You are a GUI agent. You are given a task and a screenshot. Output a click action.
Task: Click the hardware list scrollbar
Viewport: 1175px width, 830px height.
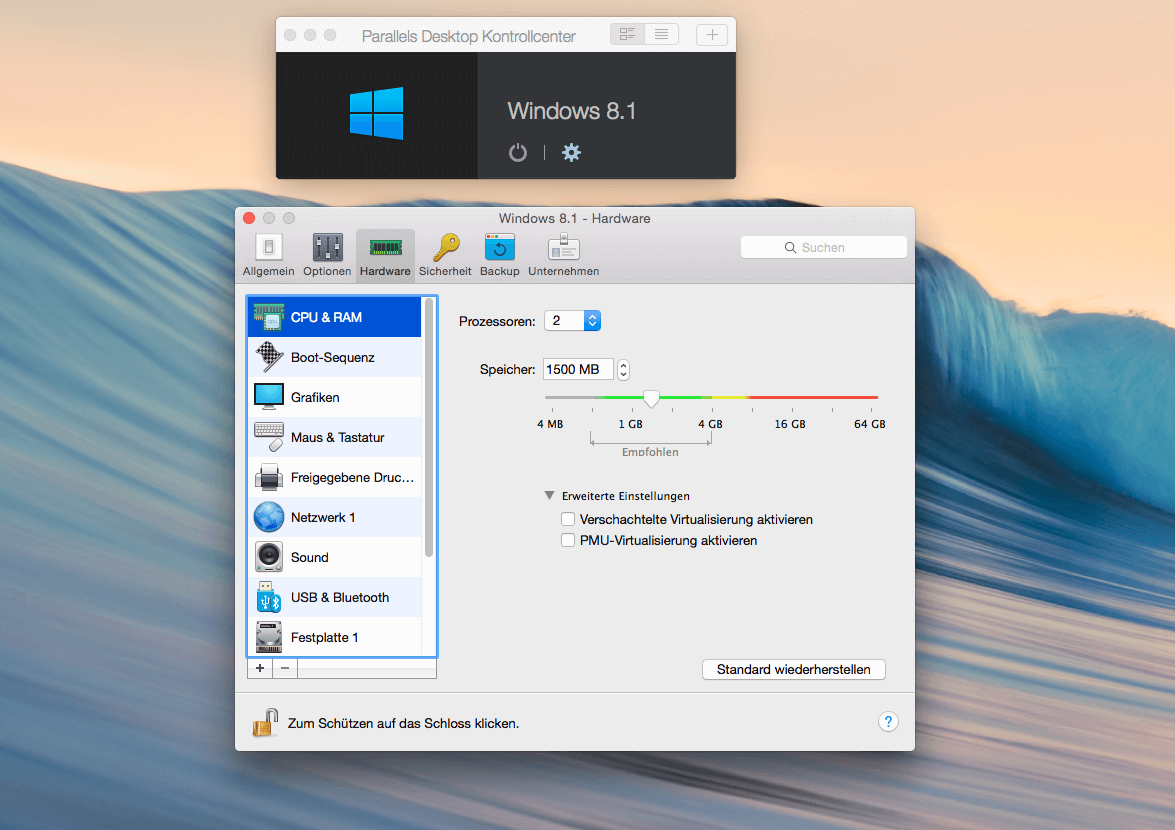click(x=429, y=428)
